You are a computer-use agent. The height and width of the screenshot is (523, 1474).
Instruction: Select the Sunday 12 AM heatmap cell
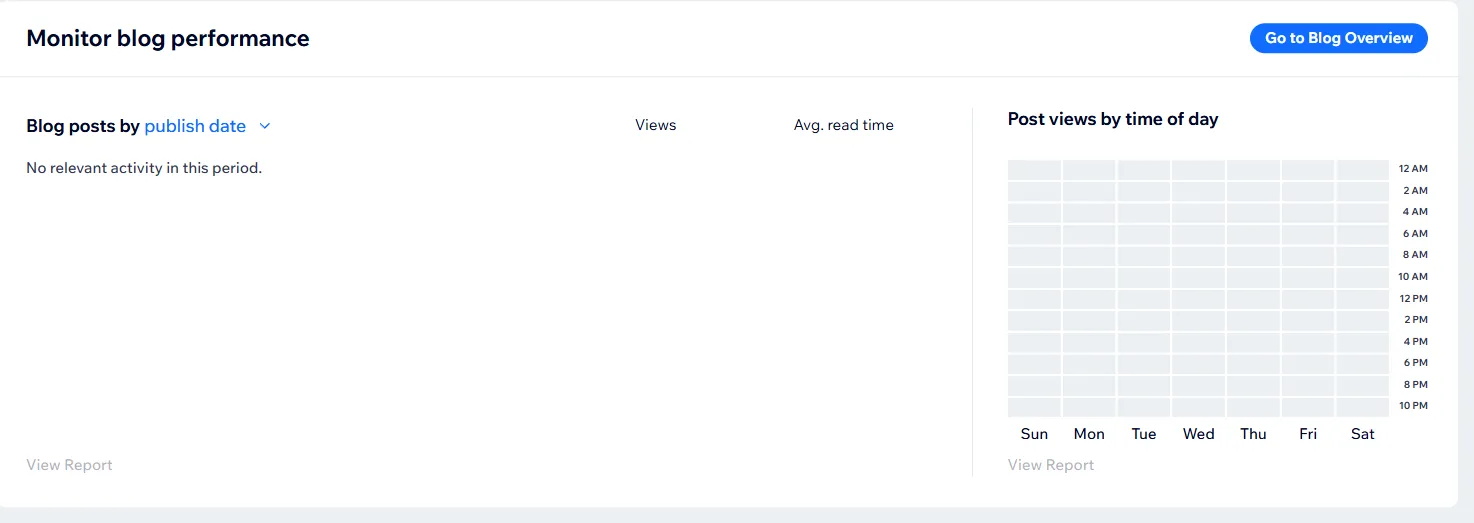click(x=1034, y=170)
